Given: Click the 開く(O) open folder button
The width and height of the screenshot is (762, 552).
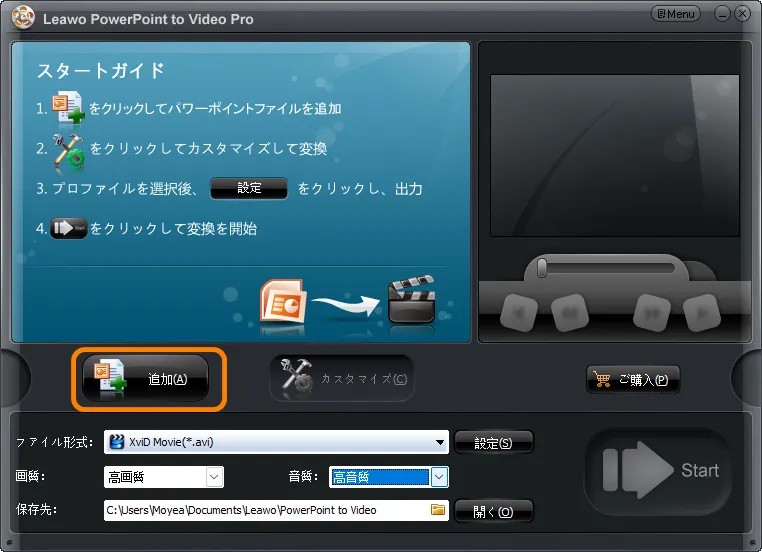Looking at the screenshot, I should click(x=493, y=511).
